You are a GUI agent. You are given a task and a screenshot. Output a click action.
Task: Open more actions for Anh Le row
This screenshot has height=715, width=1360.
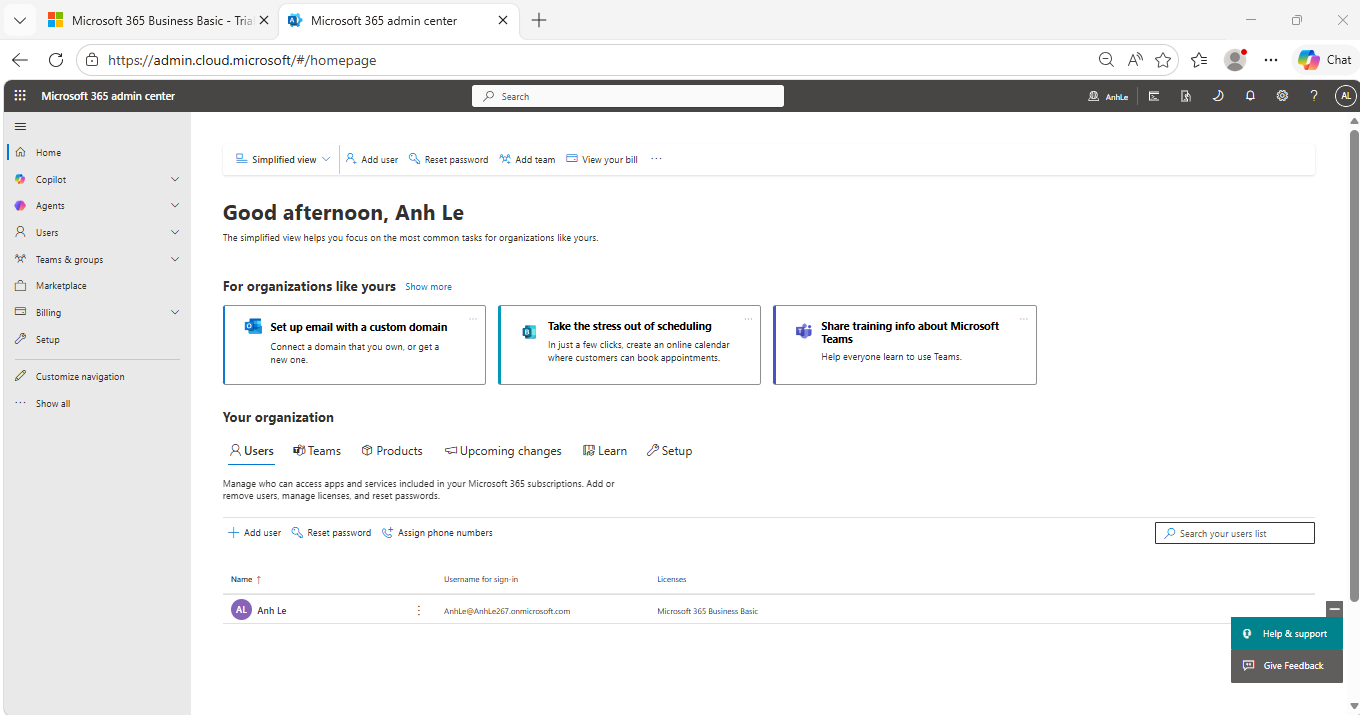click(x=419, y=610)
